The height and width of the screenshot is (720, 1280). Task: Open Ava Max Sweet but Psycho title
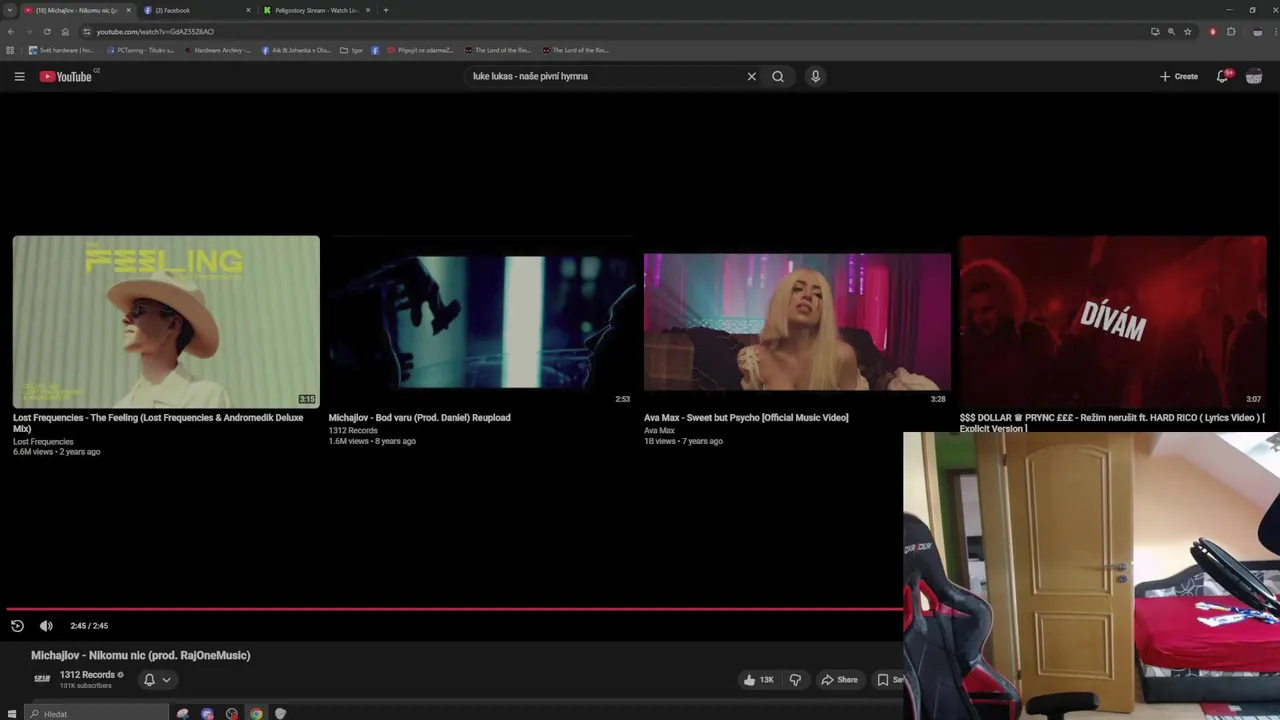coord(746,418)
